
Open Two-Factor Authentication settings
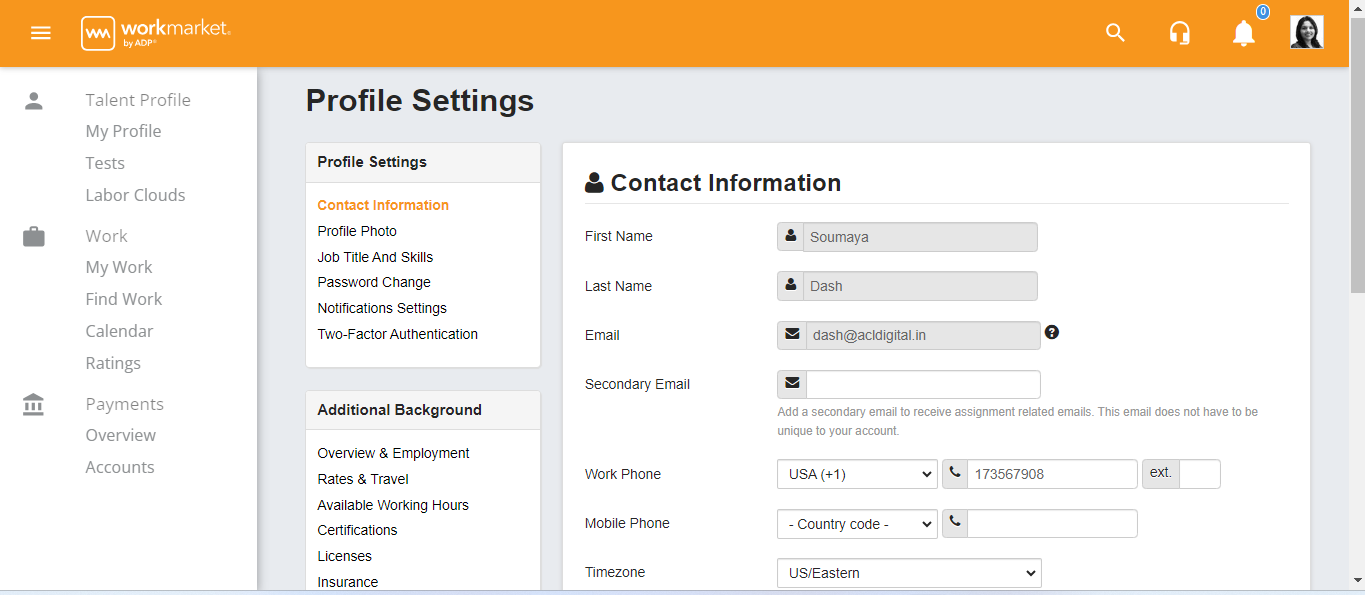397,334
